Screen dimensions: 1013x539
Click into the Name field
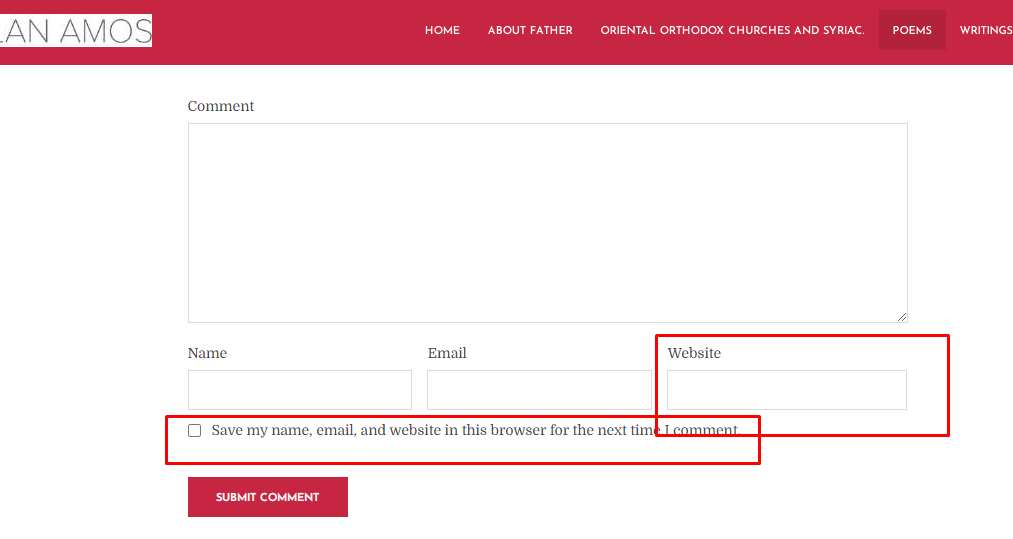click(x=300, y=390)
